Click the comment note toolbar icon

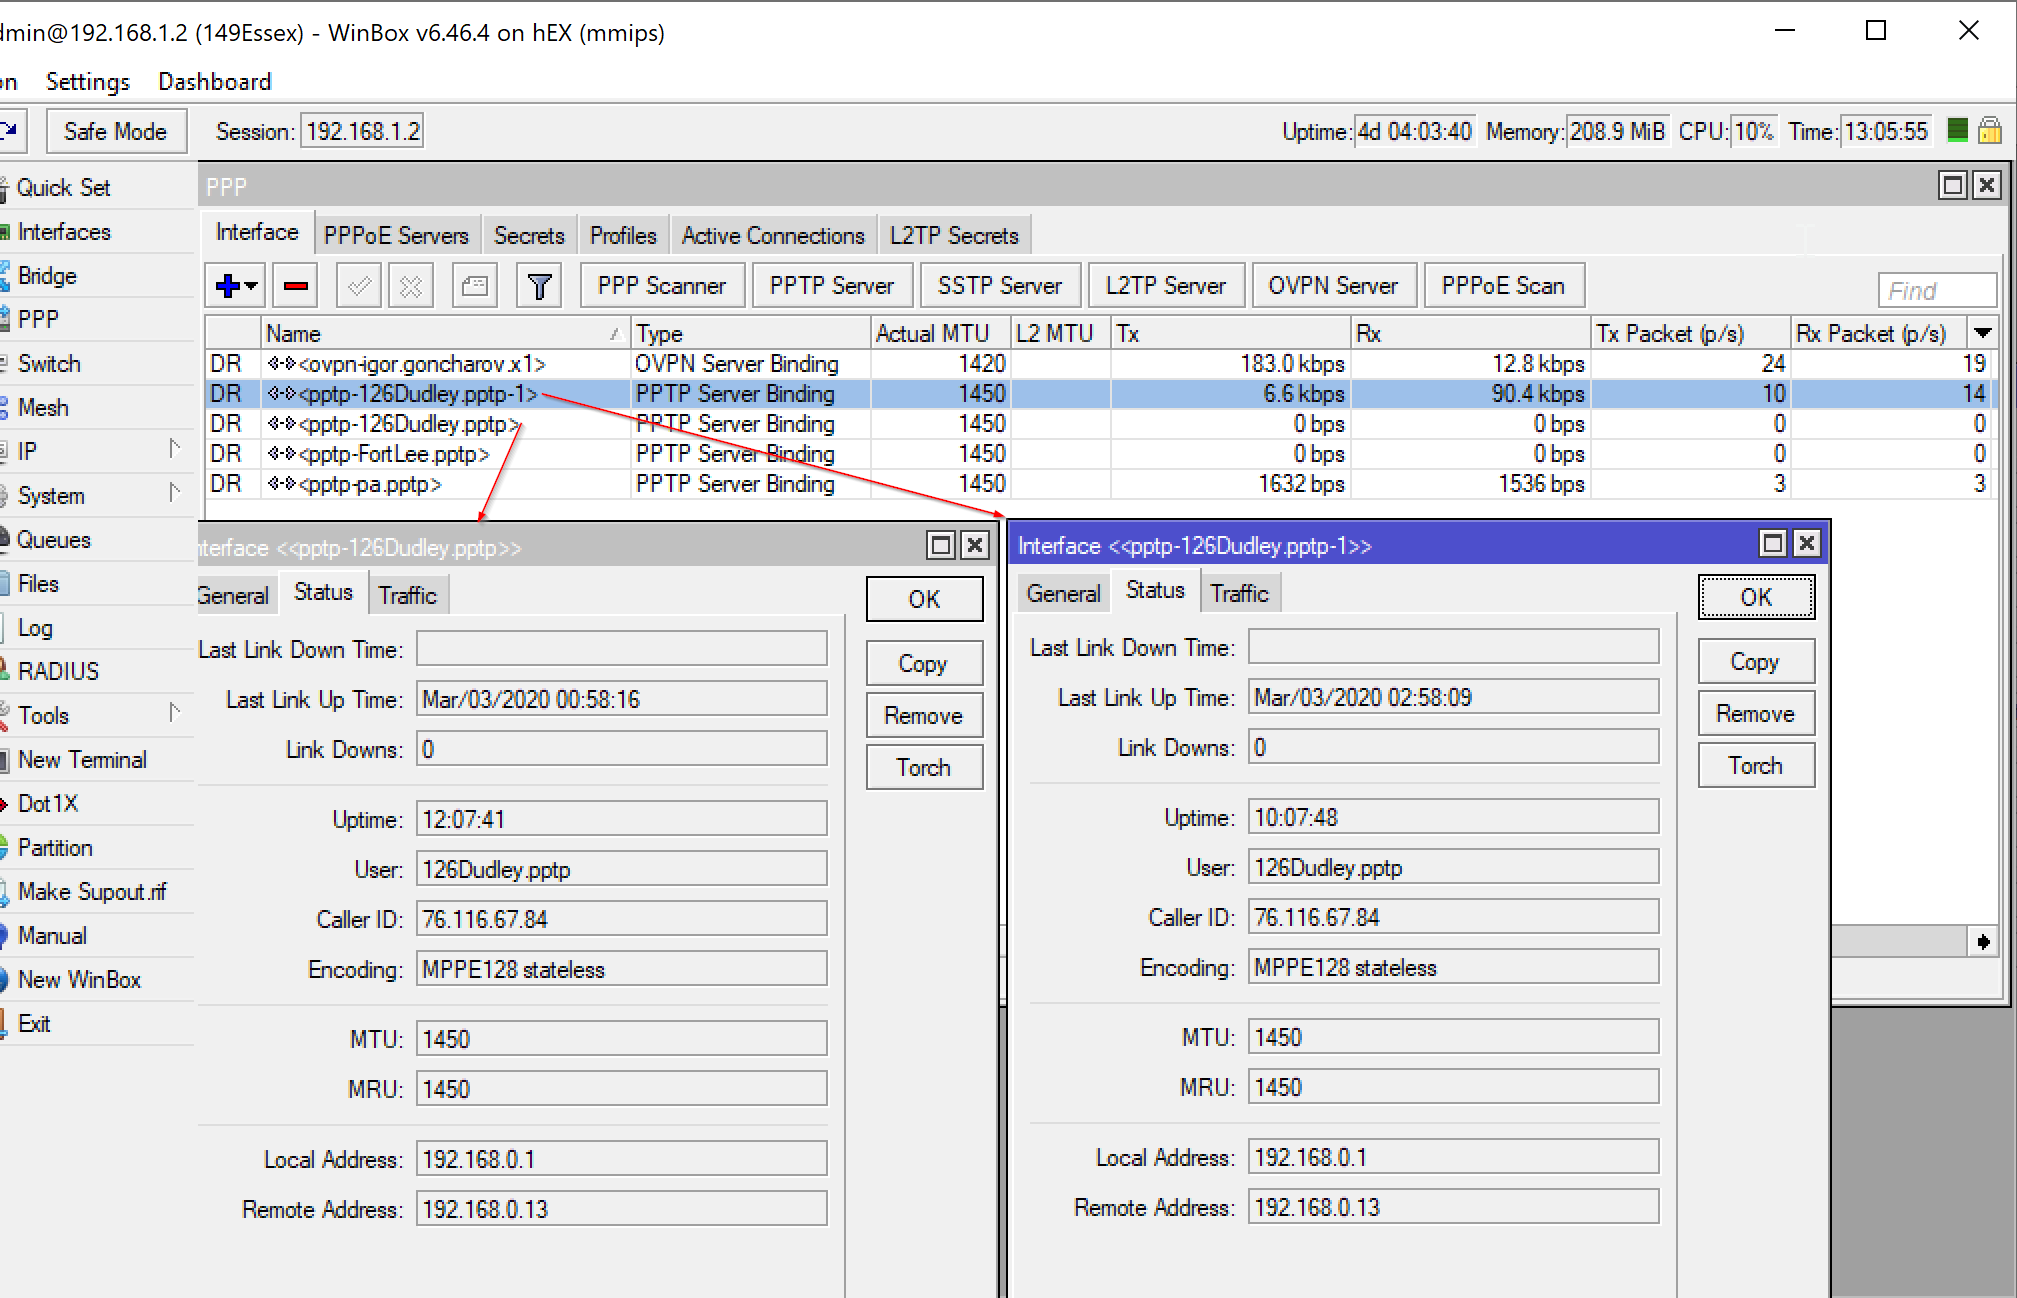[475, 287]
